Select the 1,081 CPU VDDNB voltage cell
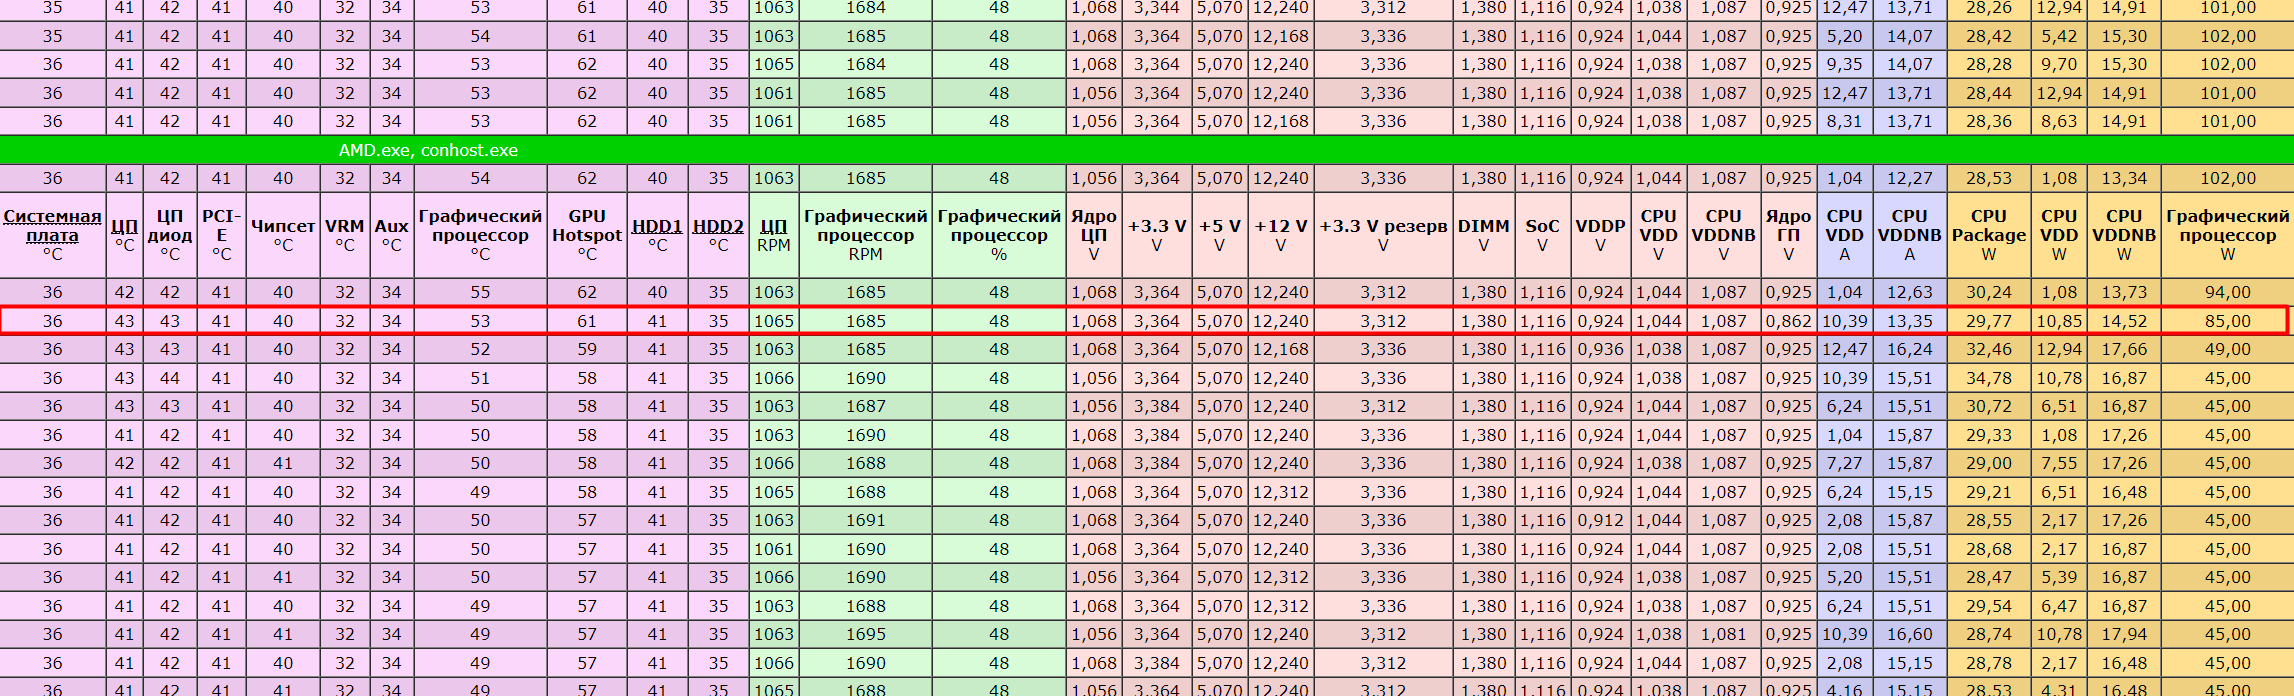 (1723, 634)
